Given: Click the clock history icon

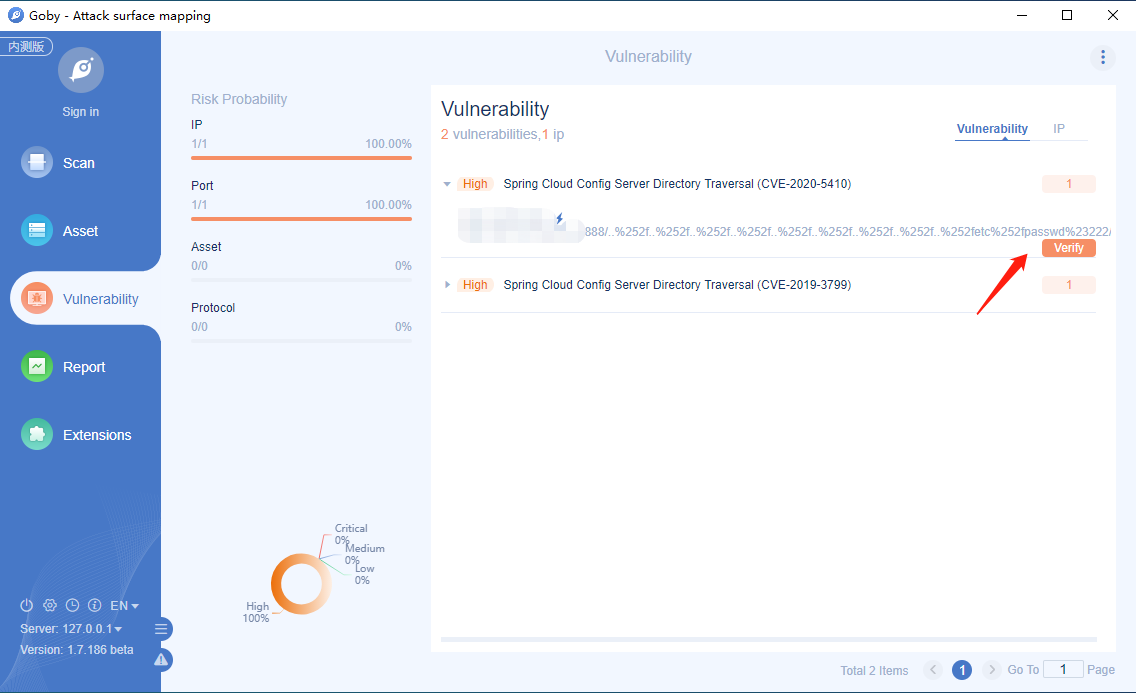Looking at the screenshot, I should tap(72, 605).
